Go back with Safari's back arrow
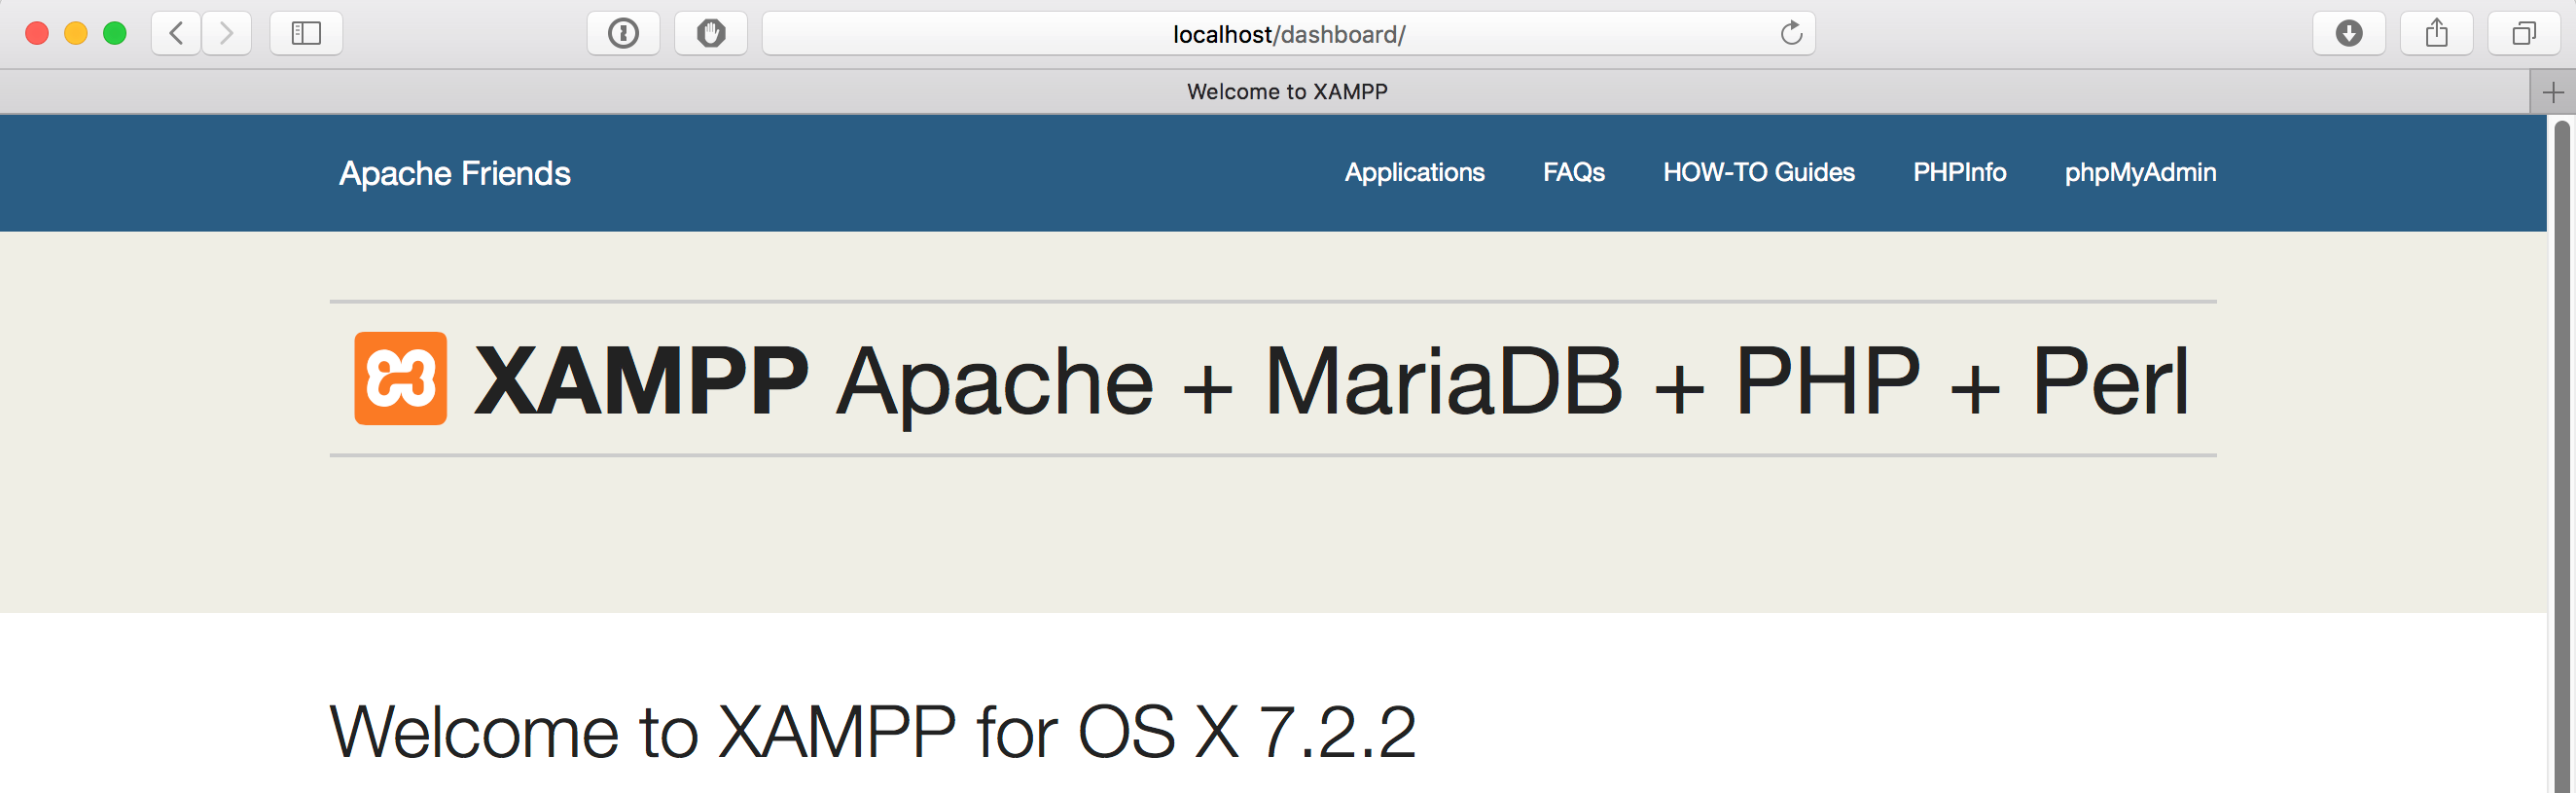This screenshot has height=793, width=2576. pos(176,34)
